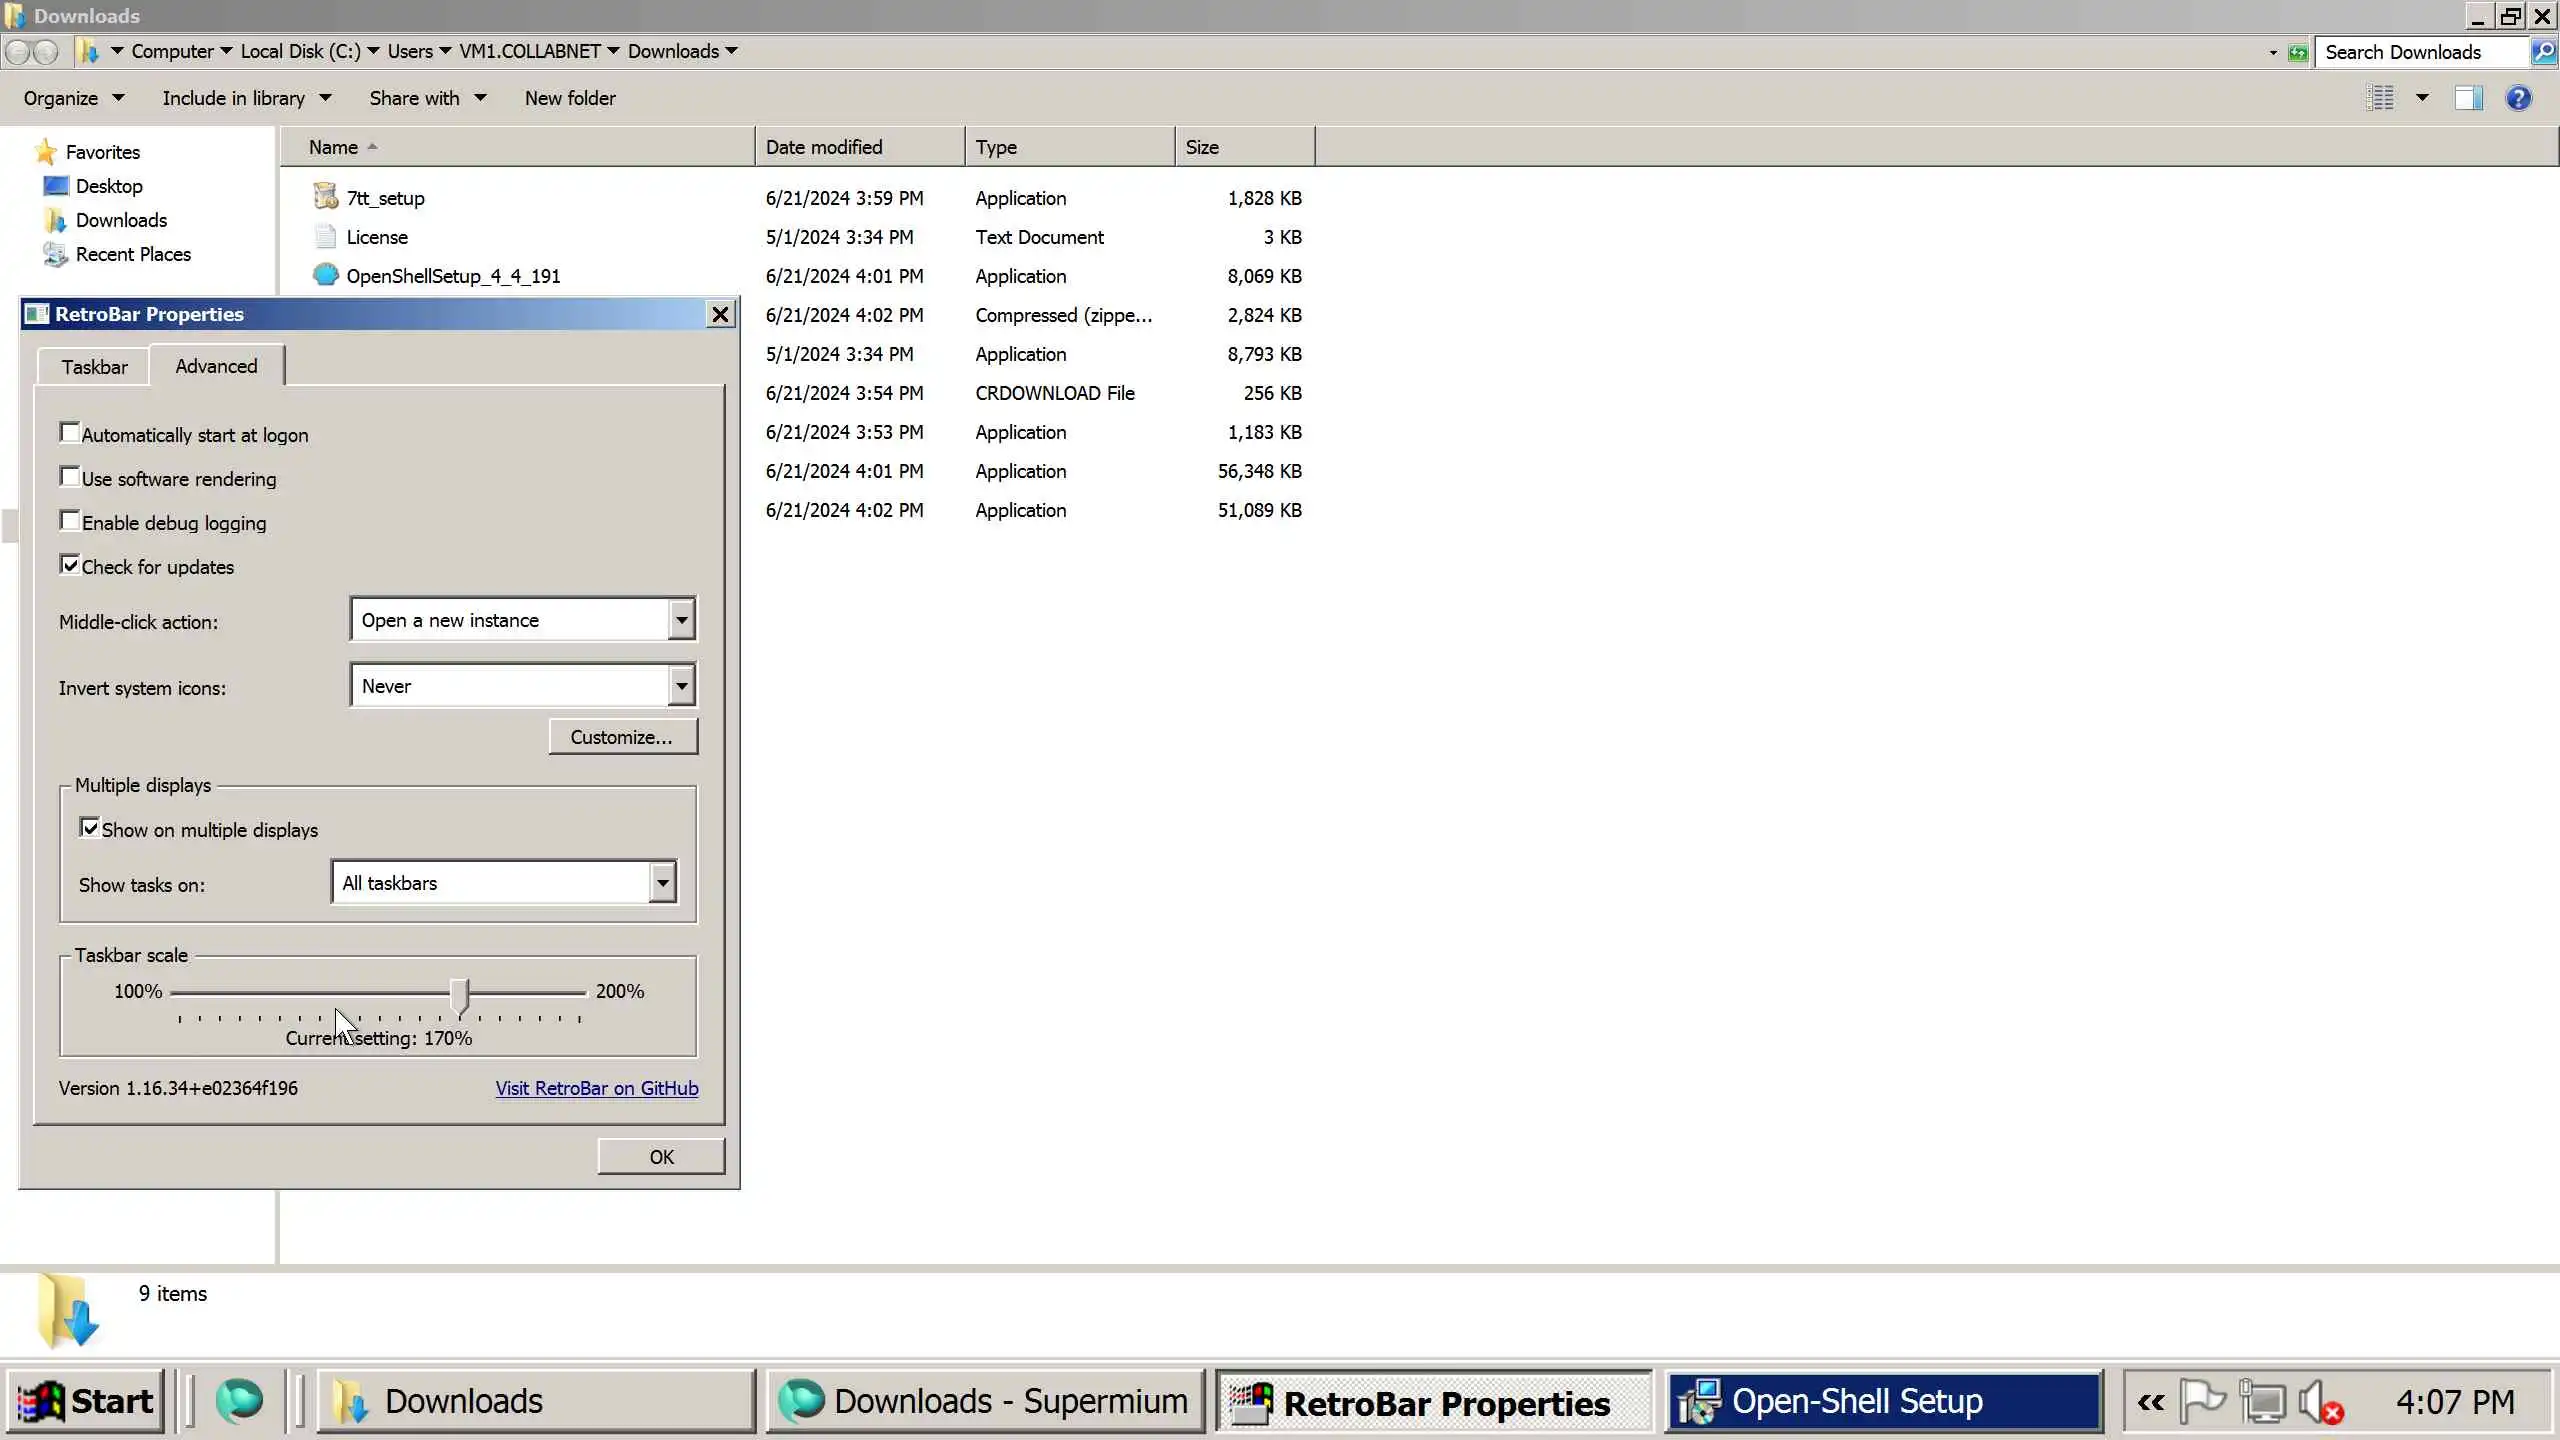Viewport: 2560px width, 1440px height.
Task: Open the Explorer help icon
Action: point(2518,98)
